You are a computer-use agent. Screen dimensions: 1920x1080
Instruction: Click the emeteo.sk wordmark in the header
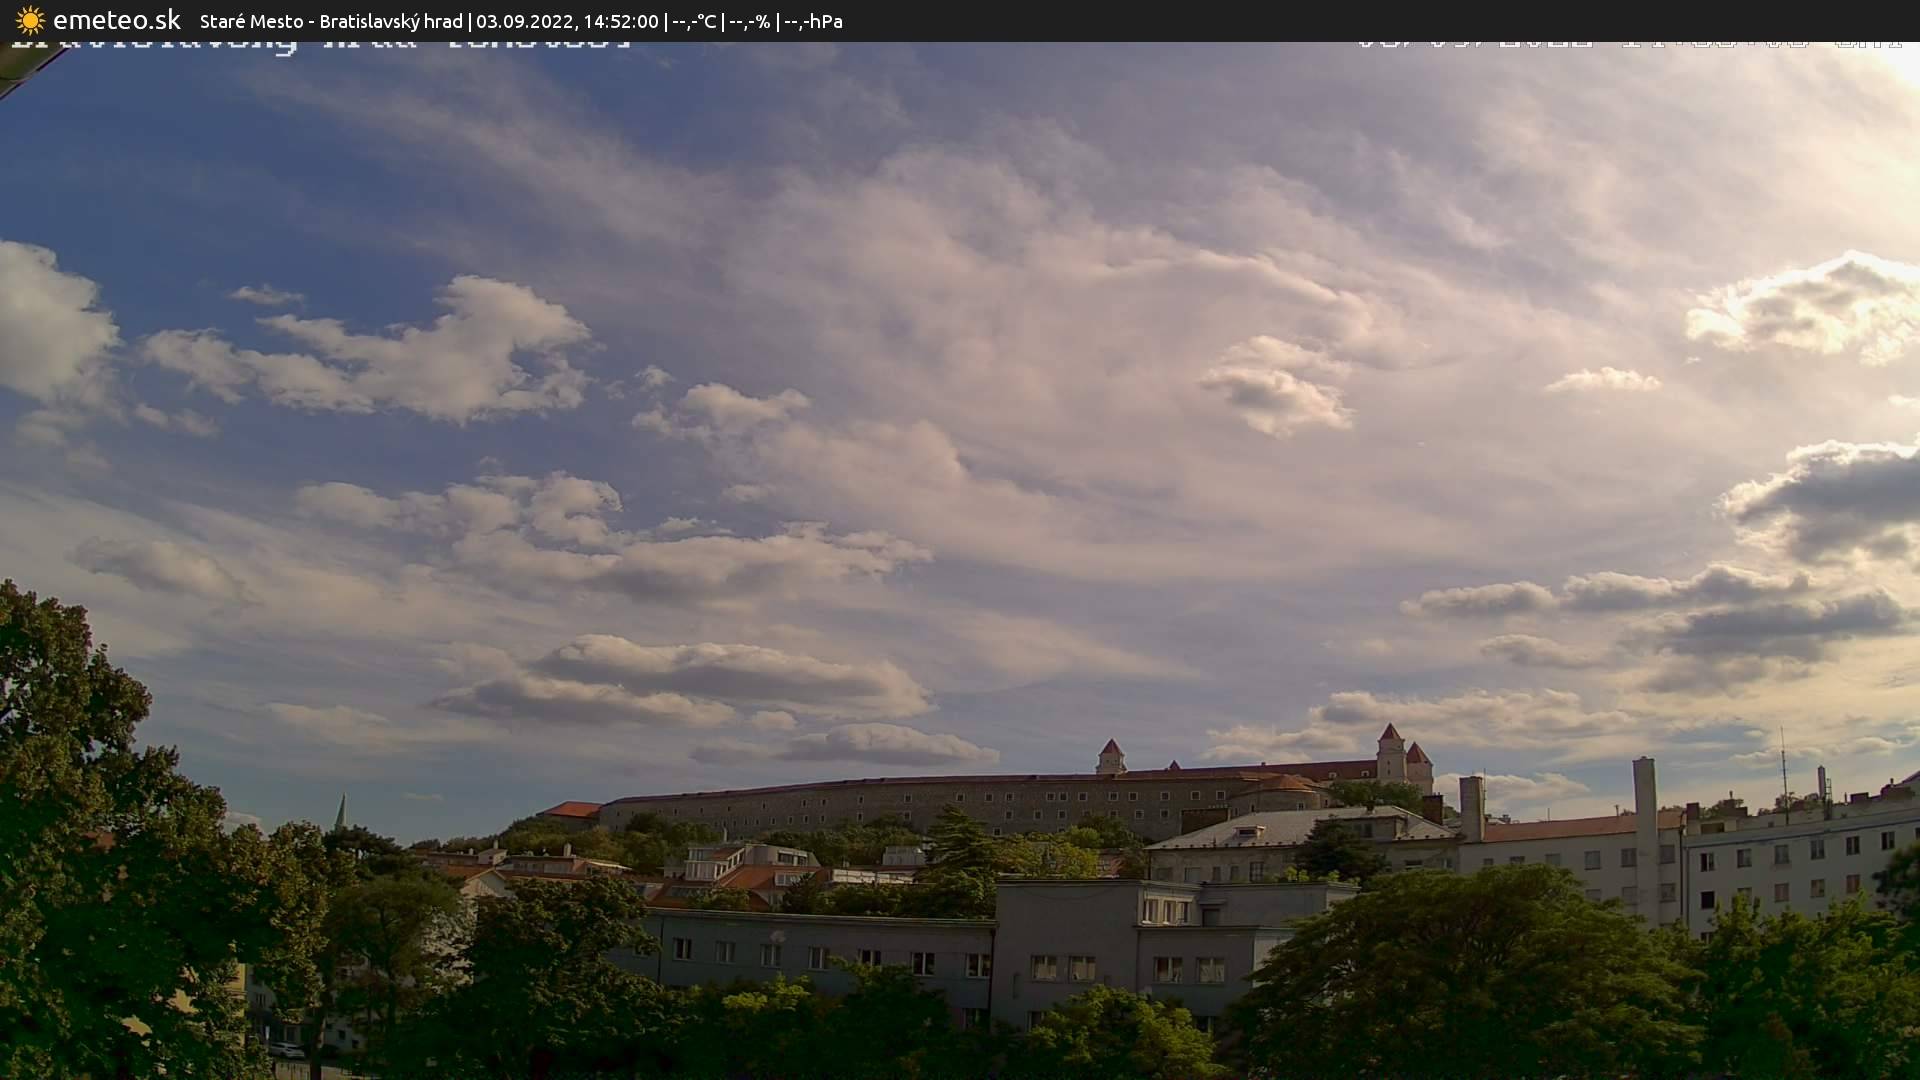coord(117,20)
